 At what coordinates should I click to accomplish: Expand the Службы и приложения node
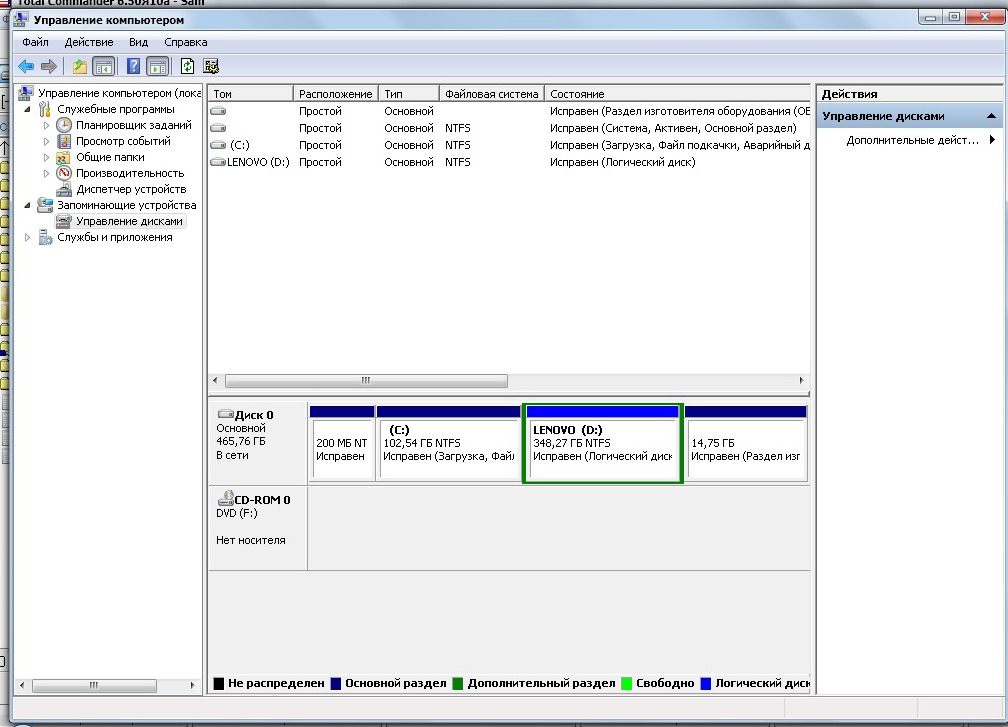tap(27, 237)
